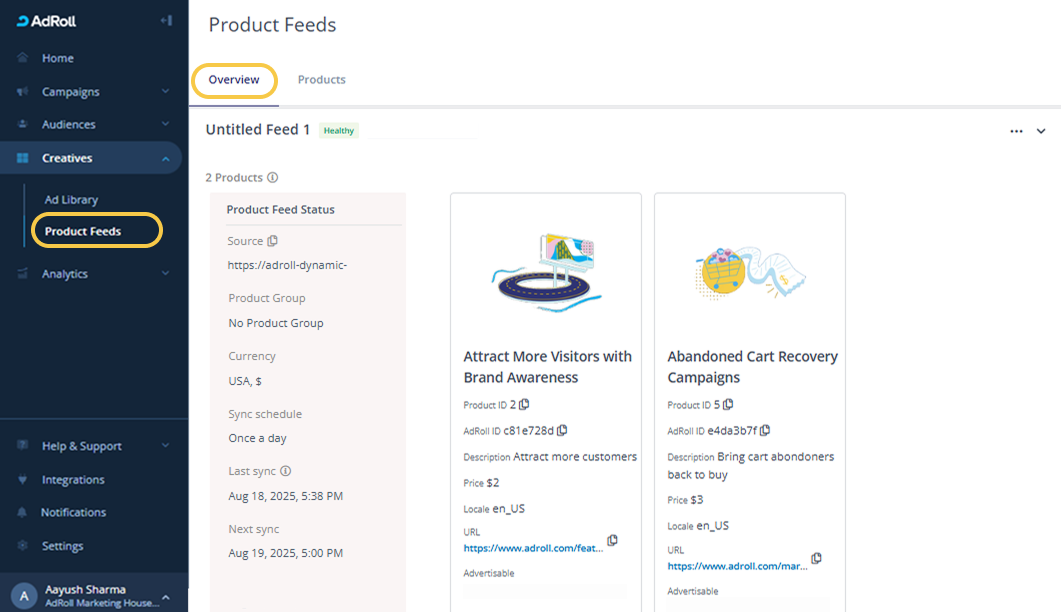Click the Brand Awareness product image
Viewport: 1061px width, 612px height.
(546, 268)
